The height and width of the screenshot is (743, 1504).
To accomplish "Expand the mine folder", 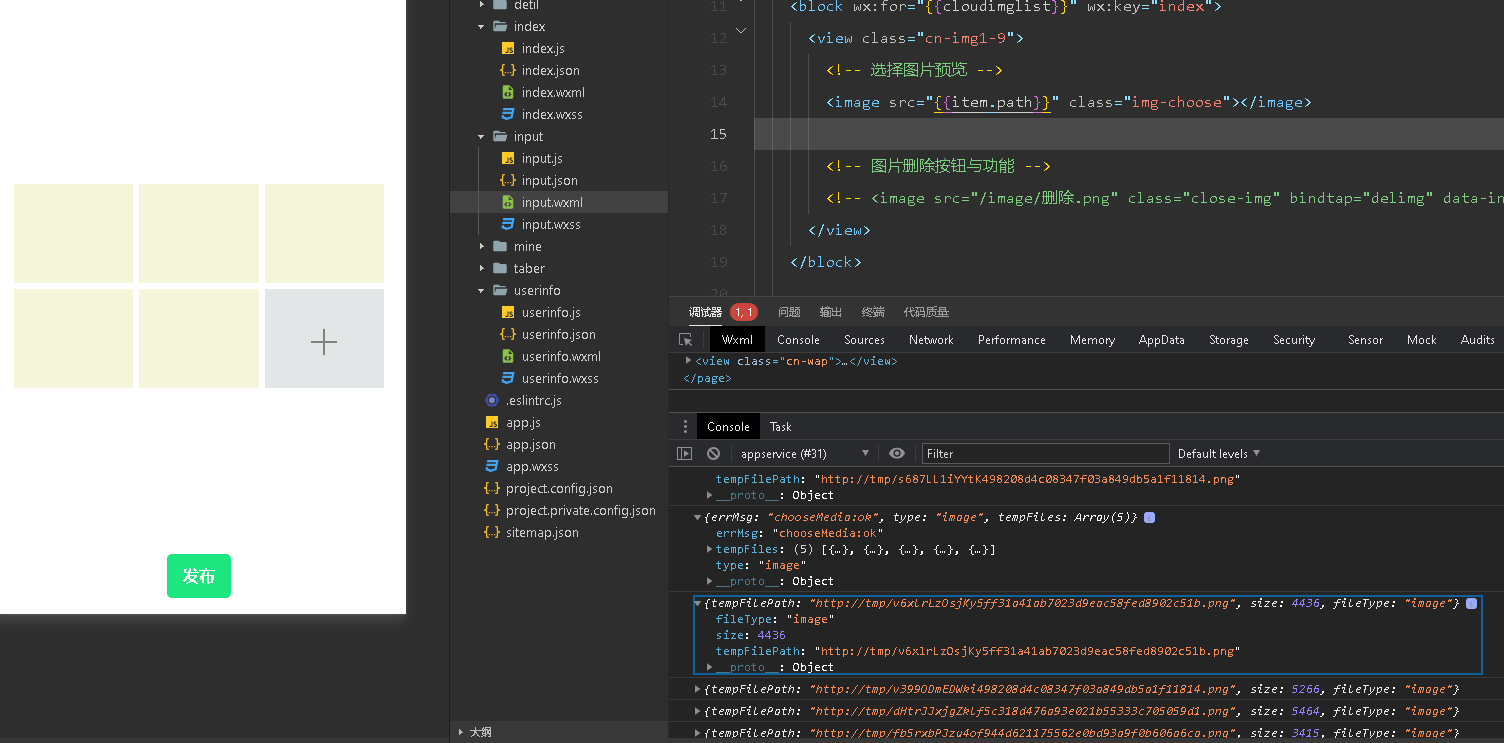I will pyautogui.click(x=481, y=247).
